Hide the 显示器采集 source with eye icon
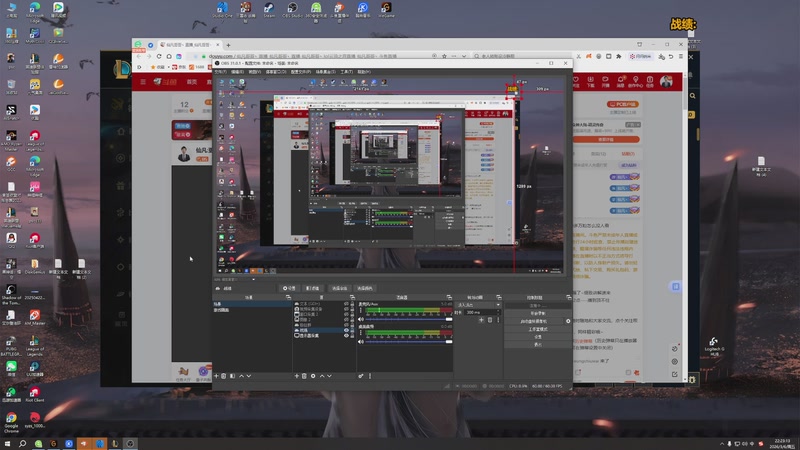 [x=346, y=336]
